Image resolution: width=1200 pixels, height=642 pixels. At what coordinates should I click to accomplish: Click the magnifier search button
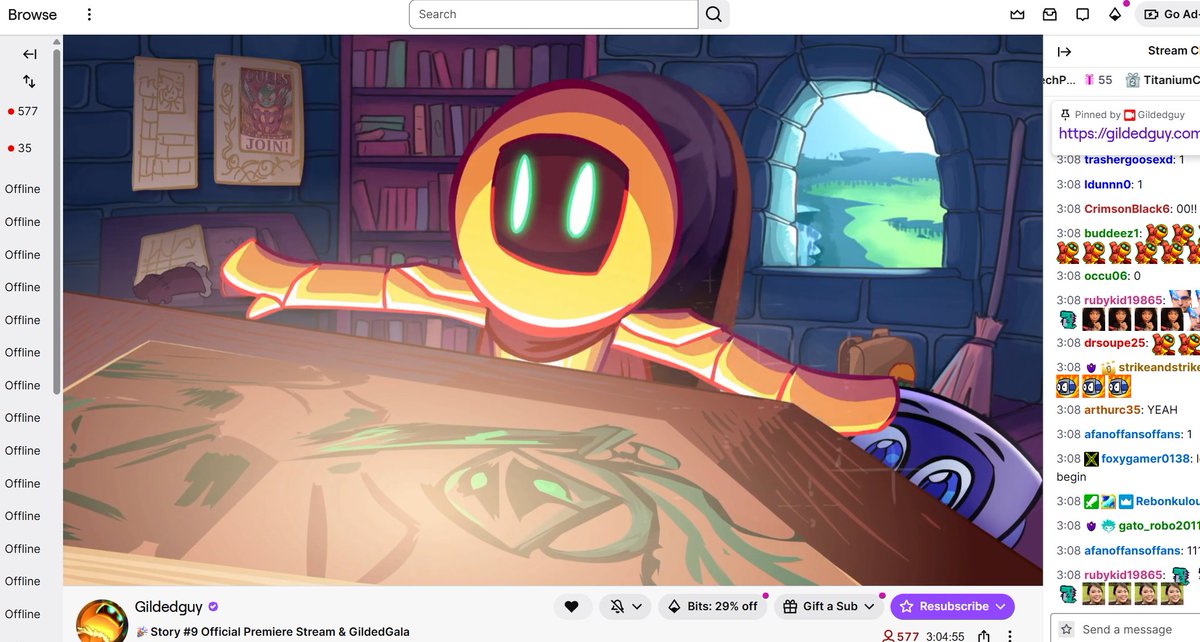(714, 14)
